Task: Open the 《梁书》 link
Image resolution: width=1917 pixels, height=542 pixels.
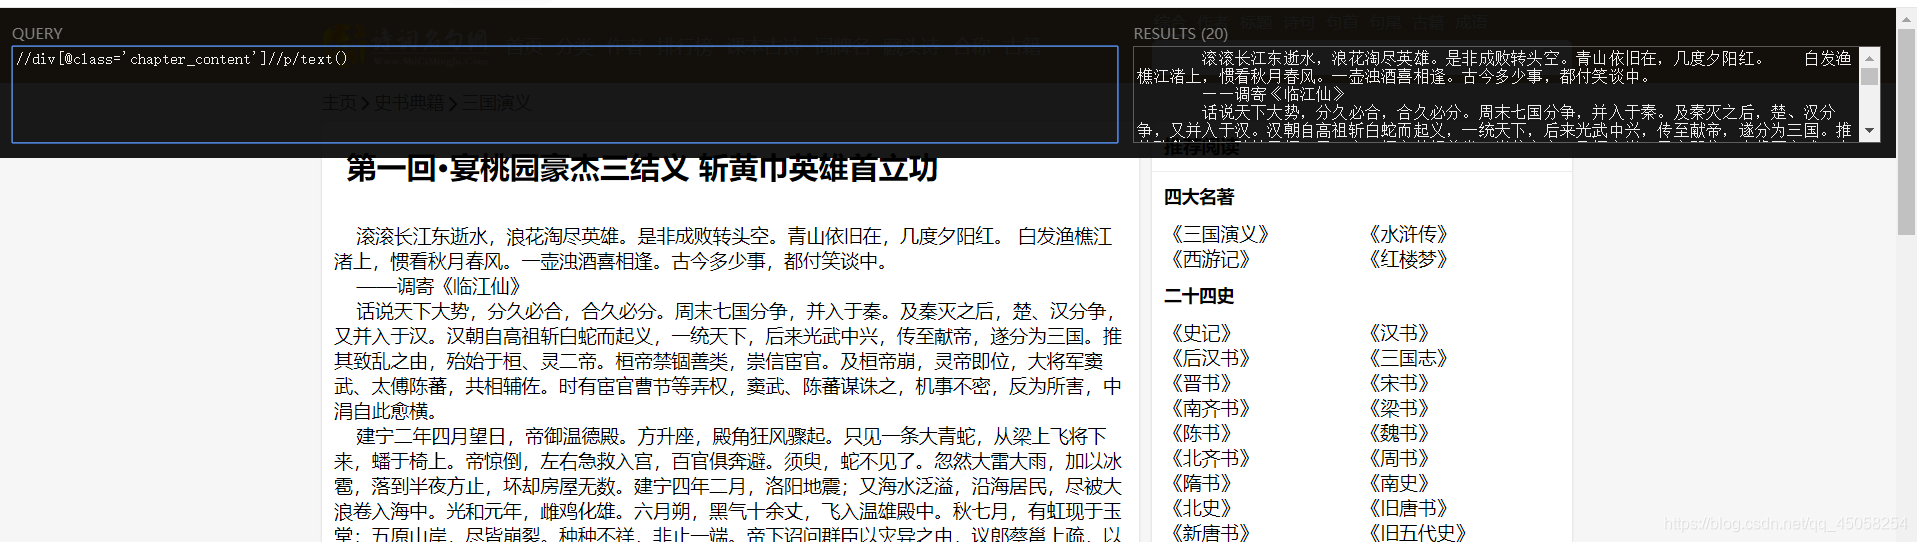Action: pyautogui.click(x=1399, y=408)
